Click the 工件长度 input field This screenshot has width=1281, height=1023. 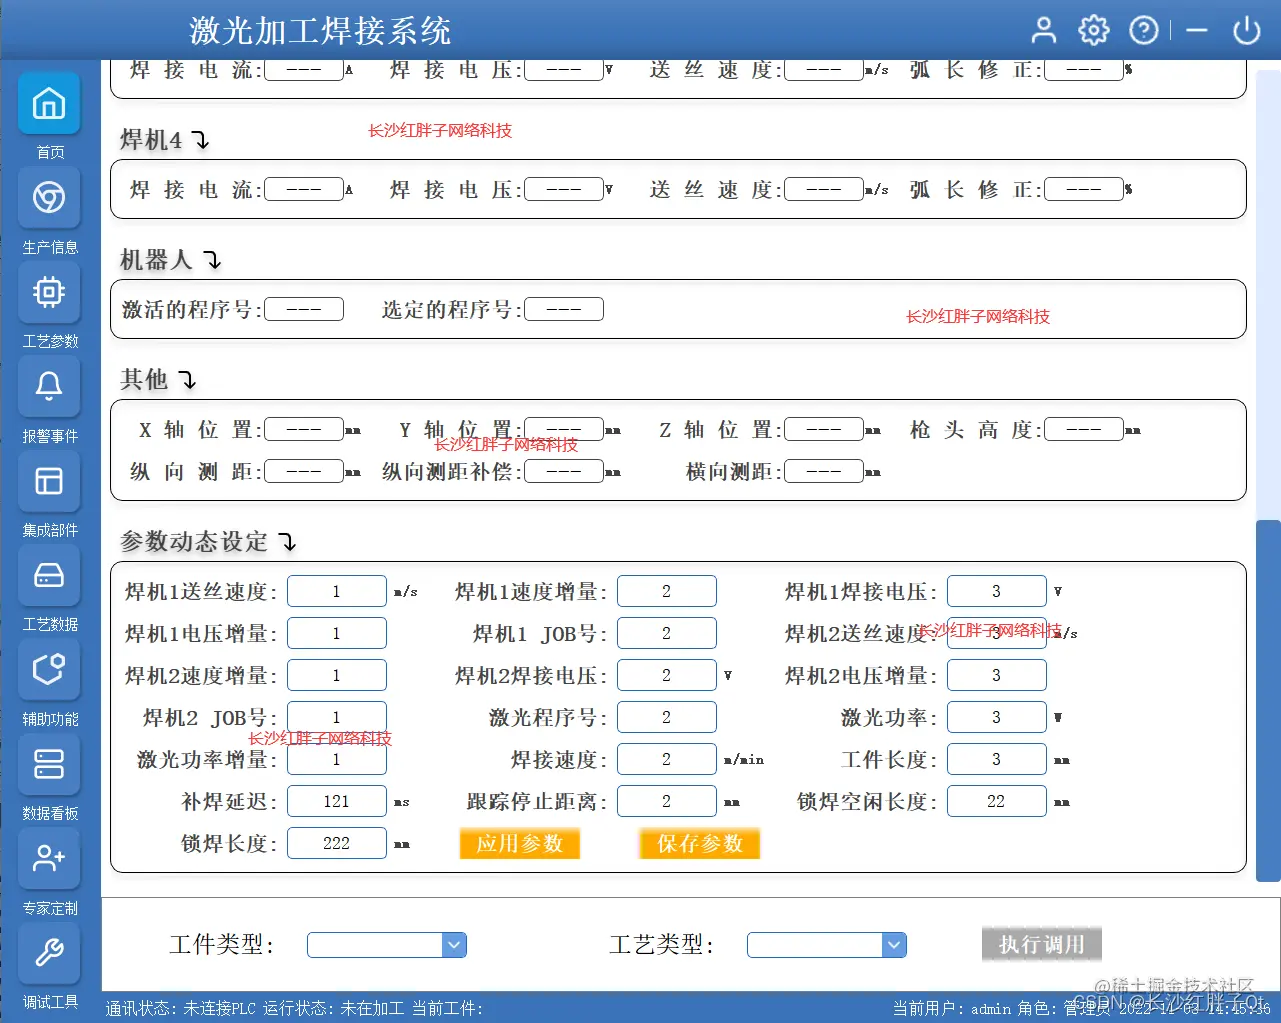(x=997, y=759)
